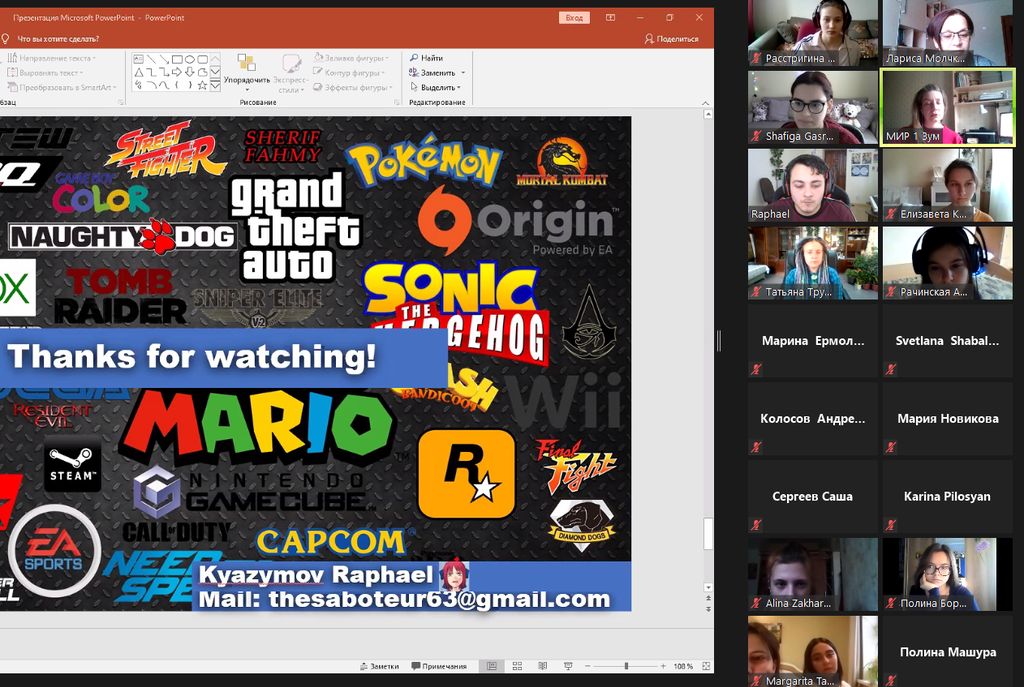The width and height of the screenshot is (1024, 687).
Task: Go to next slide via double-arrow down button
Action: click(708, 609)
